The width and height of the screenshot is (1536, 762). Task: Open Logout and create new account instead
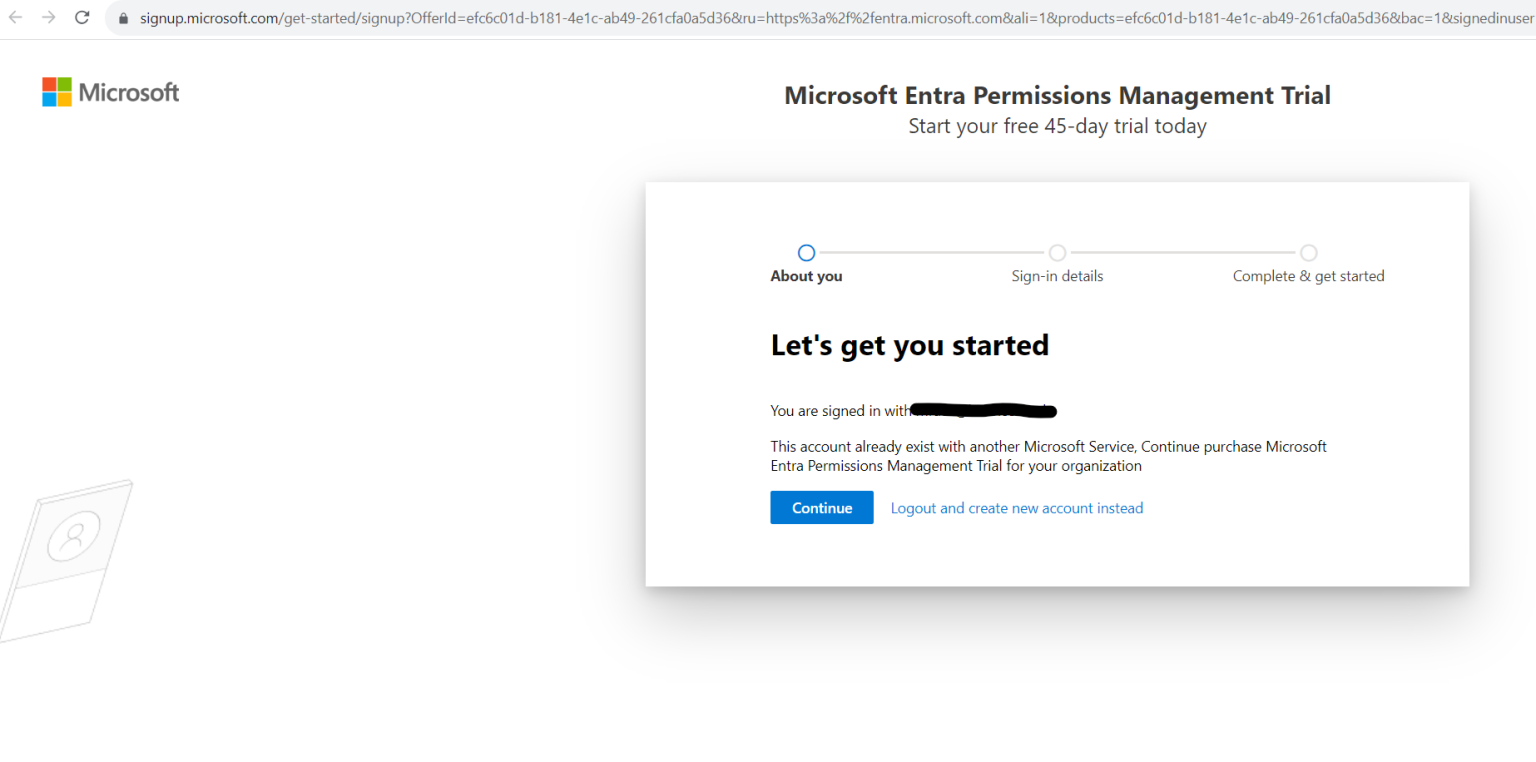coord(1016,507)
